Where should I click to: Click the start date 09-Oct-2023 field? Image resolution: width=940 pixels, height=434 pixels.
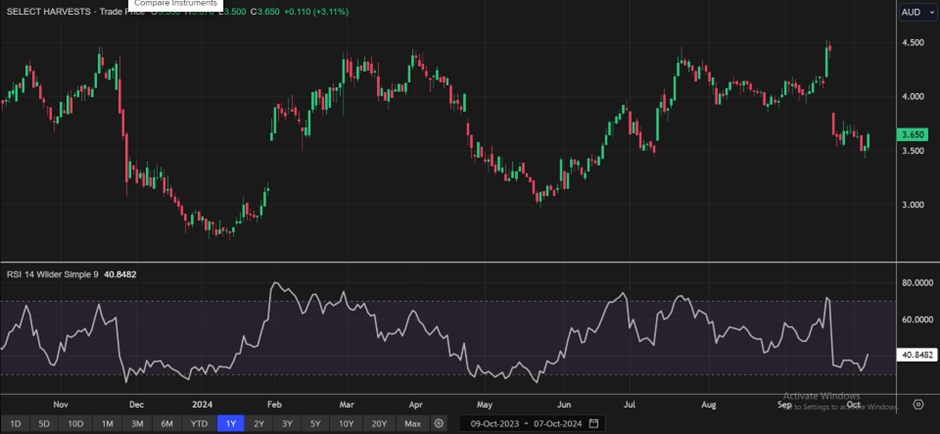click(493, 423)
